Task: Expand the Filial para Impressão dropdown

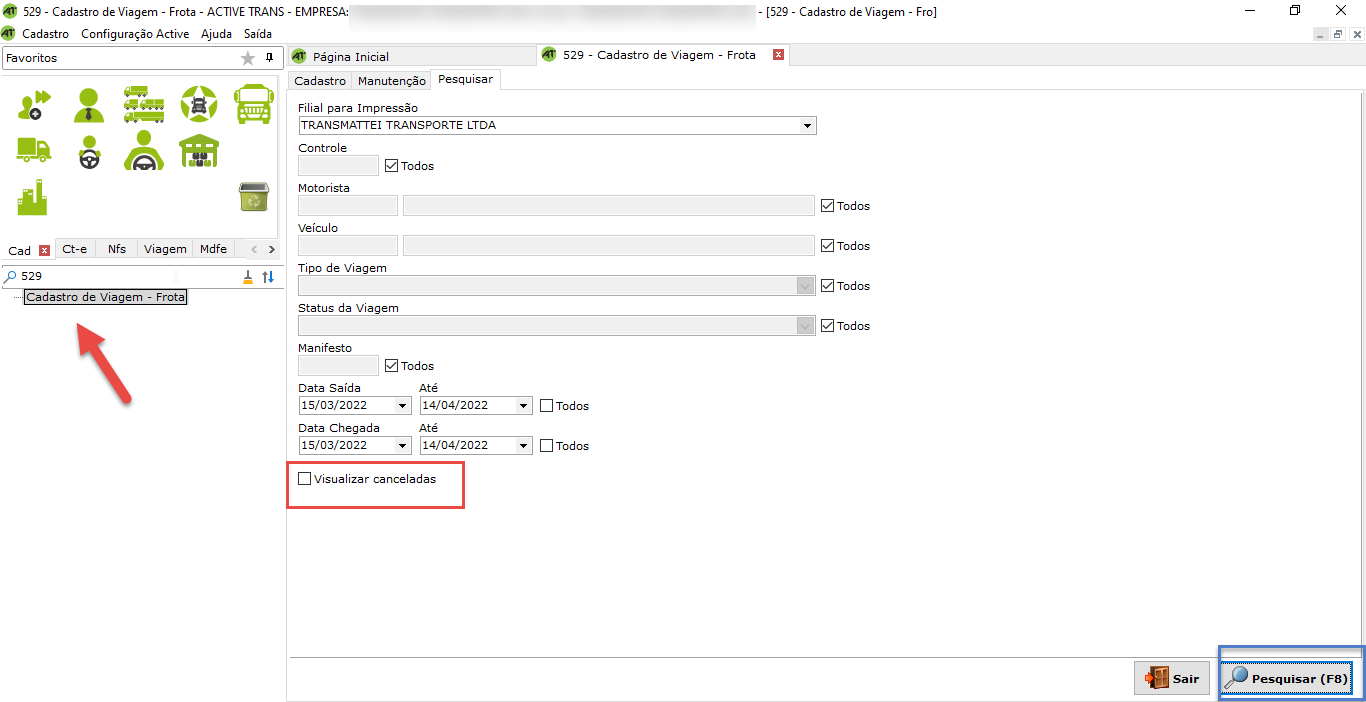Action: (807, 126)
